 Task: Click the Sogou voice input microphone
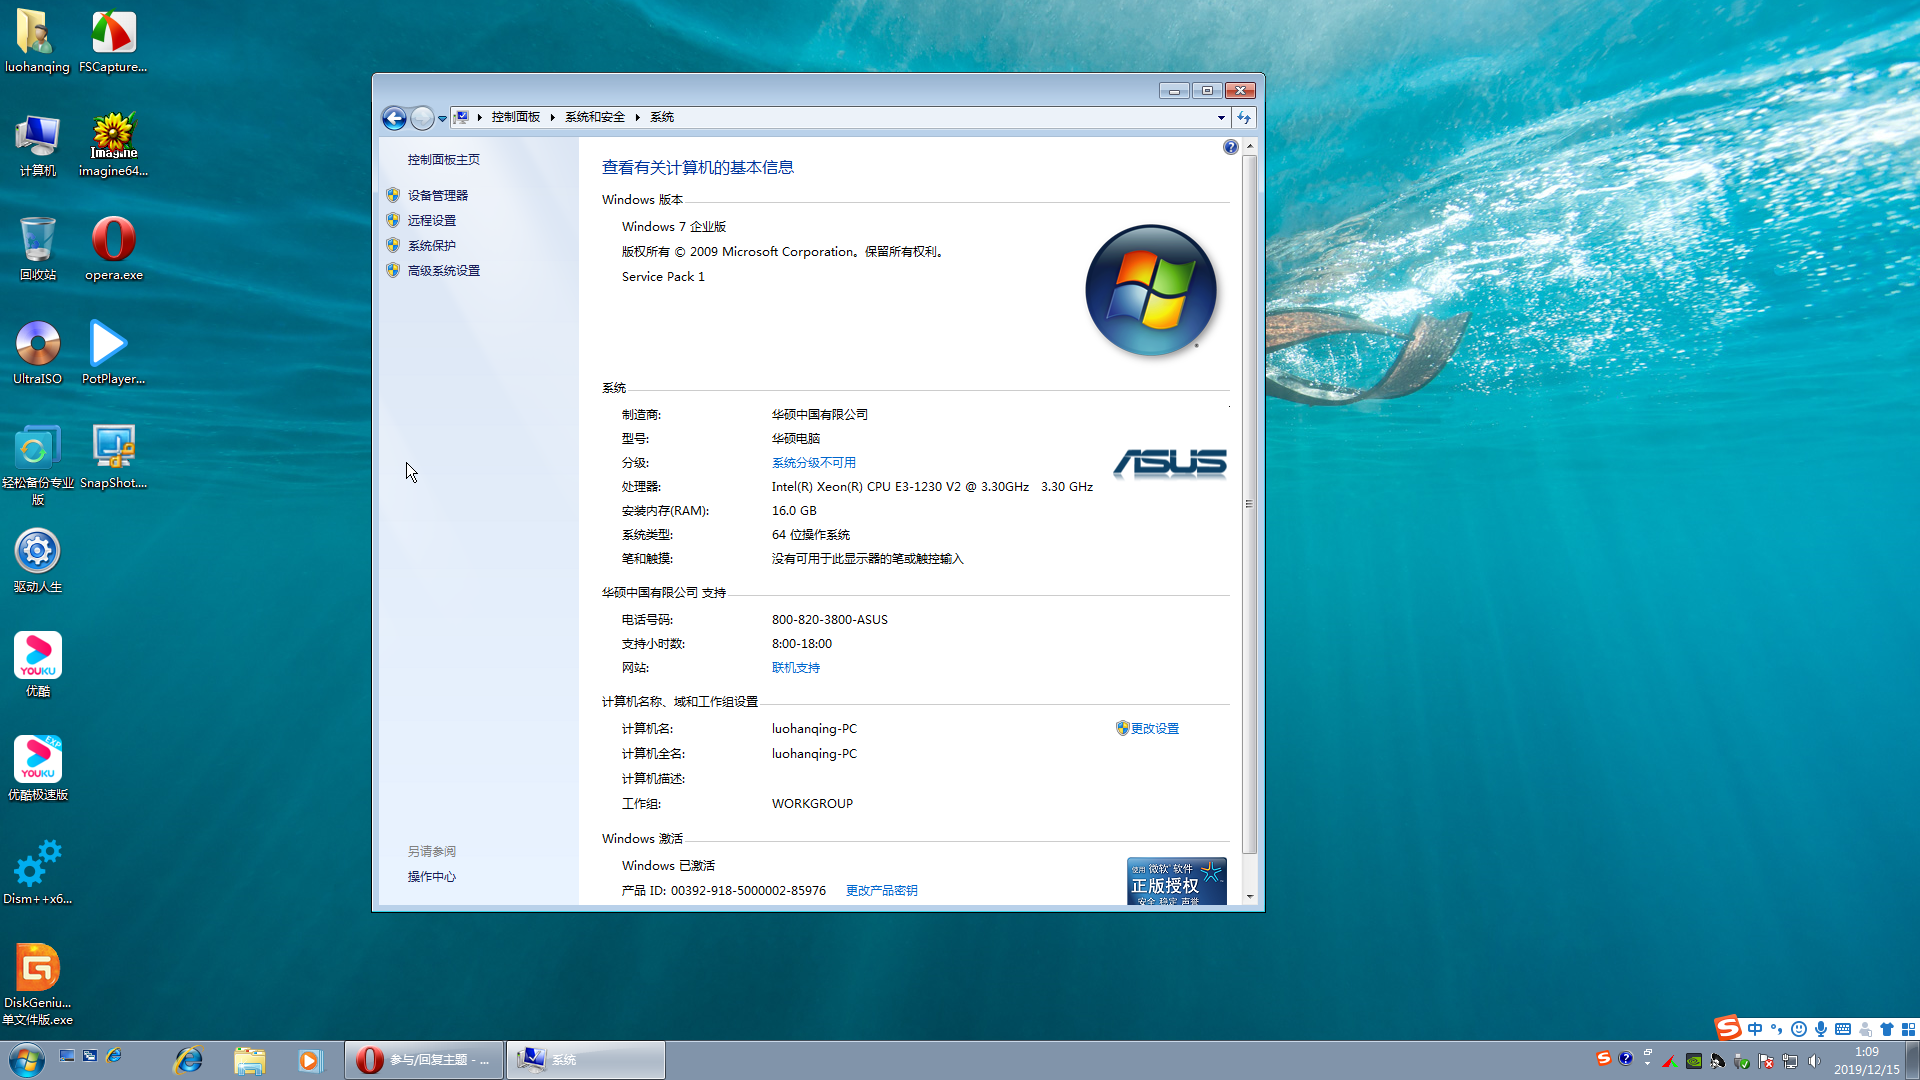(1821, 1029)
